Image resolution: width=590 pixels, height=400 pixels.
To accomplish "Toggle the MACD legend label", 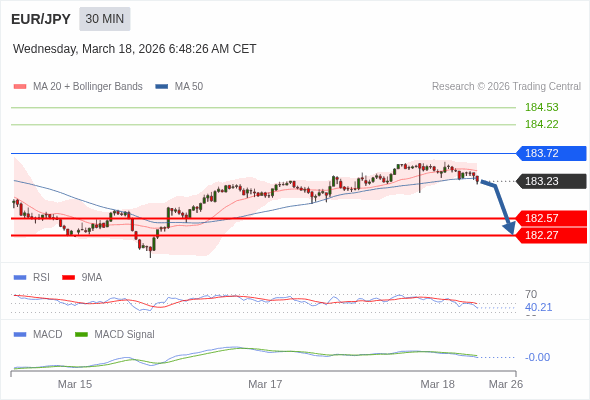I will (x=48, y=335).
